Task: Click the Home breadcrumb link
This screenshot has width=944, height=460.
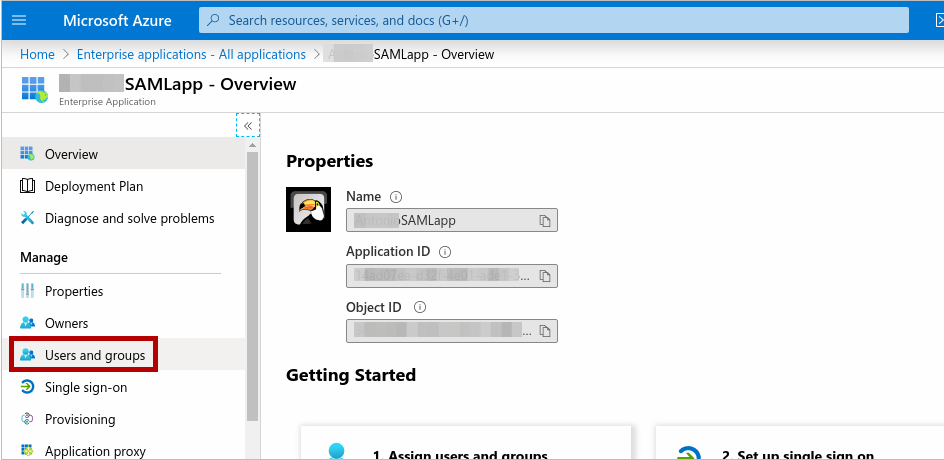Action: pyautogui.click(x=37, y=54)
